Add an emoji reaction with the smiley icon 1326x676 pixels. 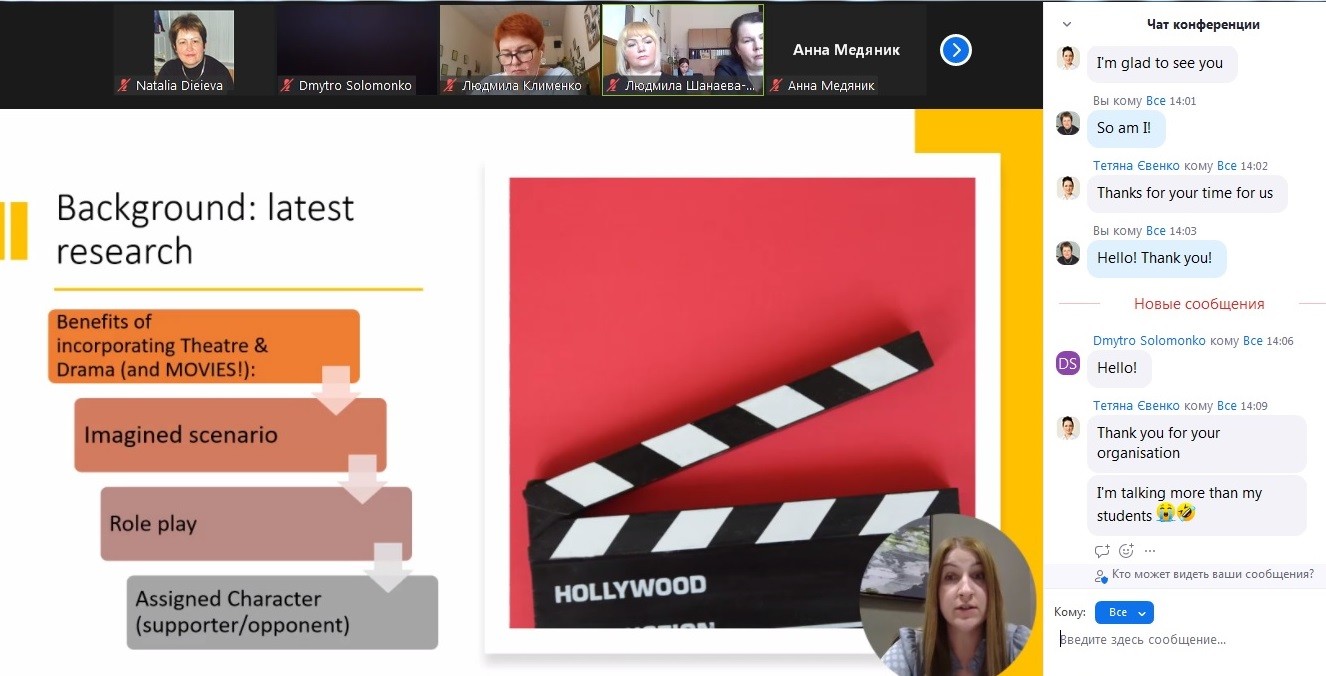pyautogui.click(x=1126, y=550)
